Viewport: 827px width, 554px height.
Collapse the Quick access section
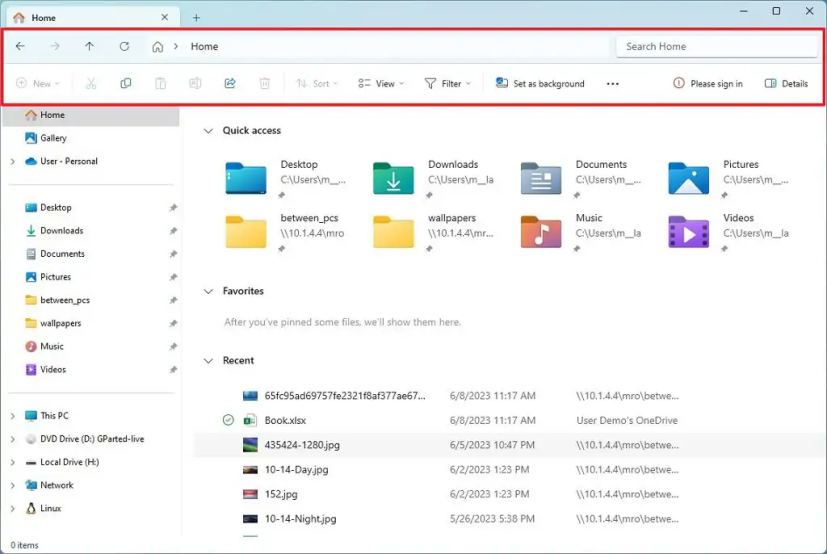tap(208, 131)
